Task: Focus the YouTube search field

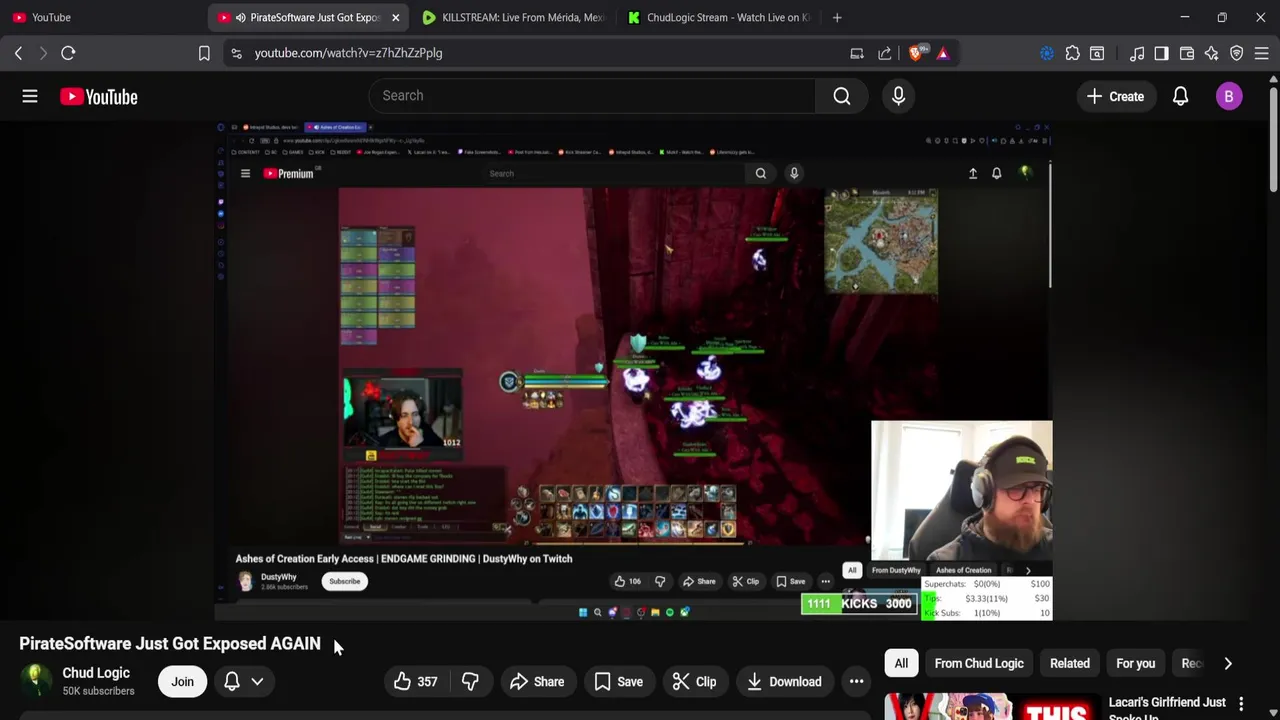Action: [592, 96]
